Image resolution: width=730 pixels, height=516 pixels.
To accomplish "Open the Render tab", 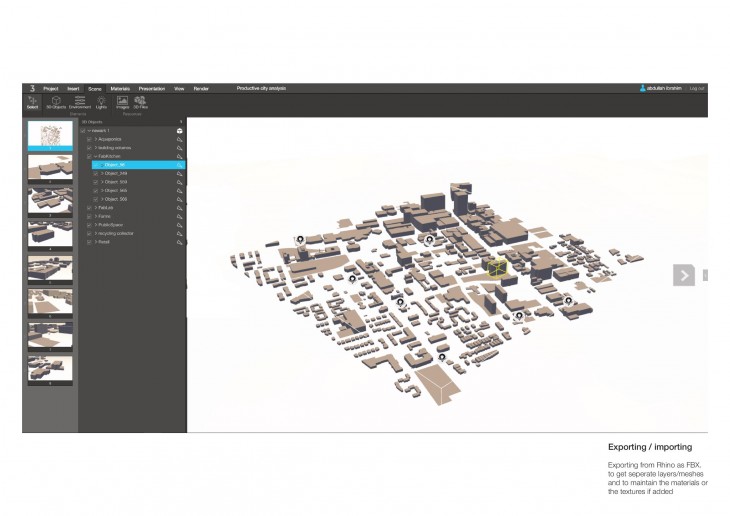I will coord(201,89).
